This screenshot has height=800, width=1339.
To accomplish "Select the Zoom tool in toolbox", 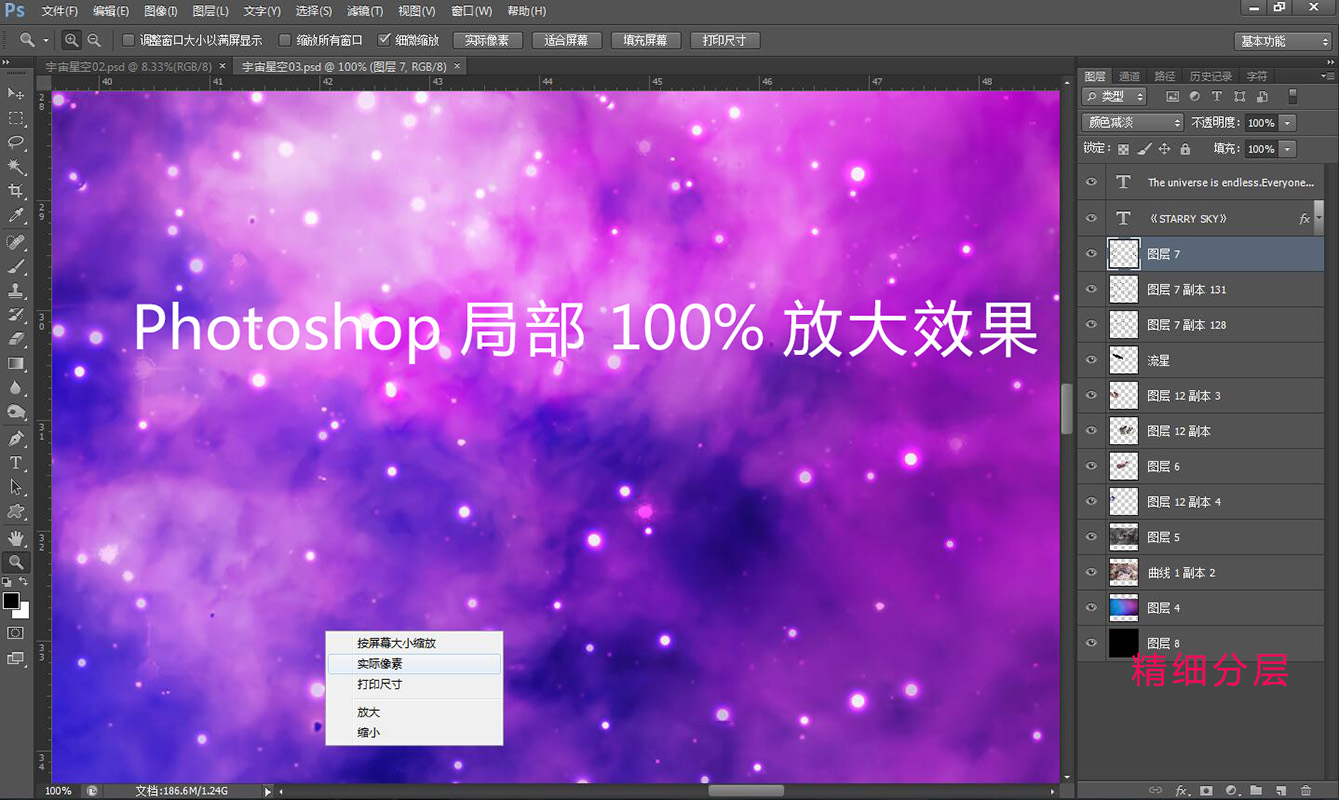I will pyautogui.click(x=16, y=563).
